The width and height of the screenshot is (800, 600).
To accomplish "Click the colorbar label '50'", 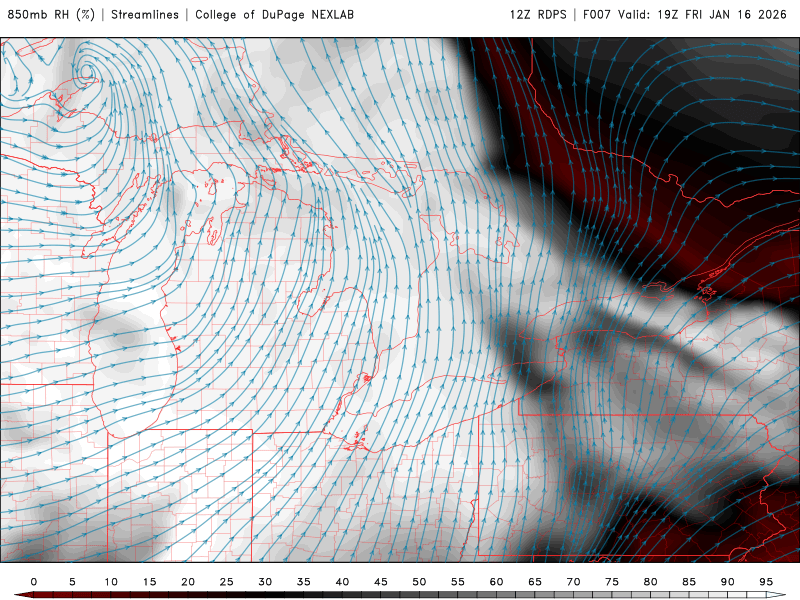I will (419, 582).
